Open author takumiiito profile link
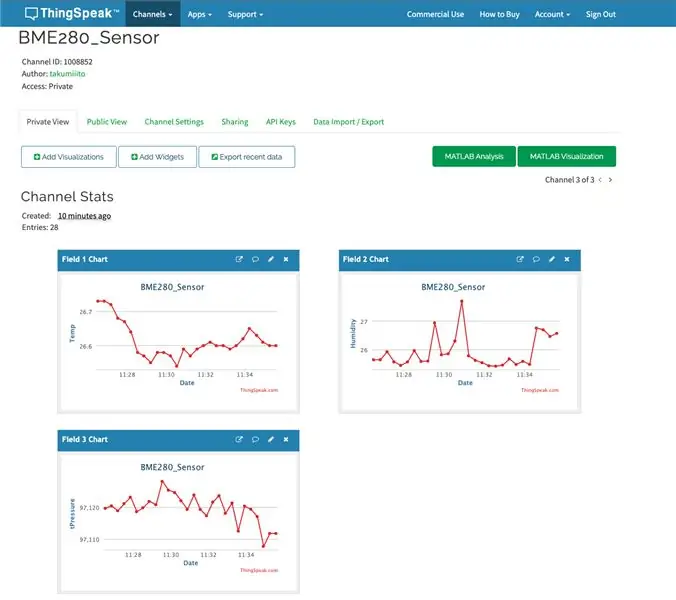Screen dimensions: 676x600 click(x=67, y=74)
